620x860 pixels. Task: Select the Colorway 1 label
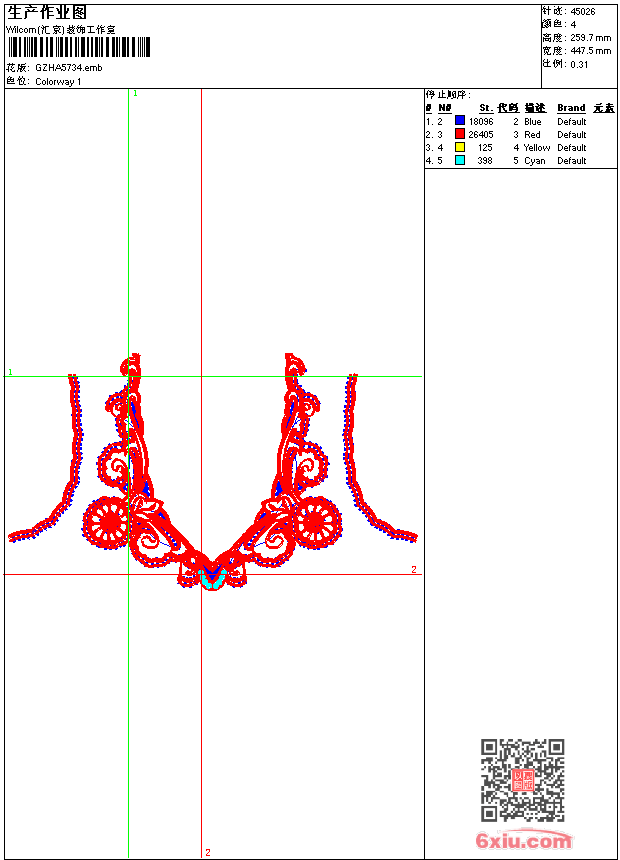tap(58, 82)
